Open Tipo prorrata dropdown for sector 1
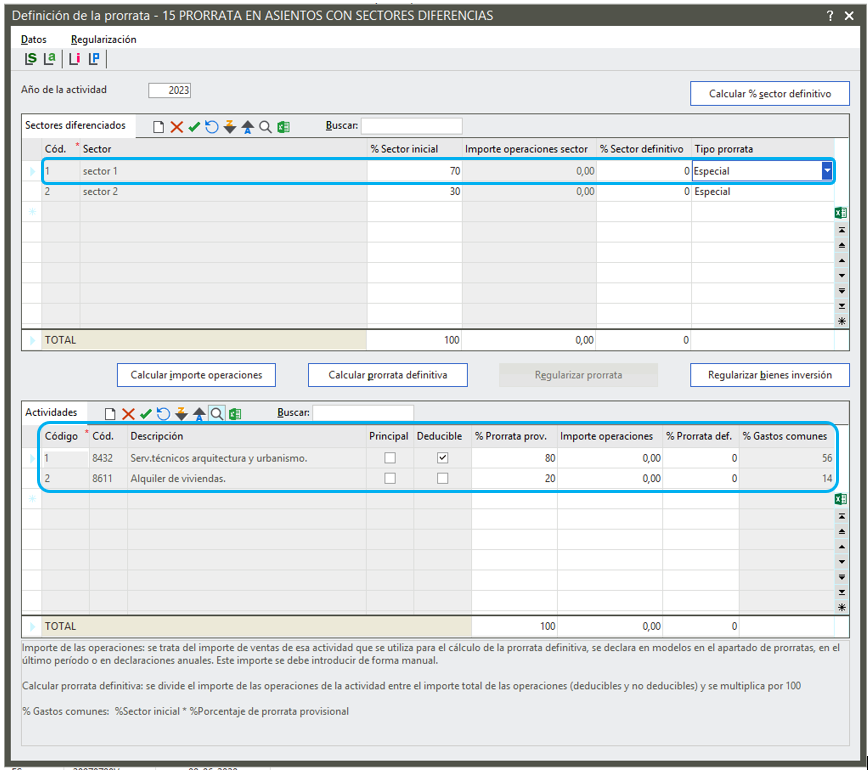Viewport: 868px width, 770px height. (x=827, y=171)
